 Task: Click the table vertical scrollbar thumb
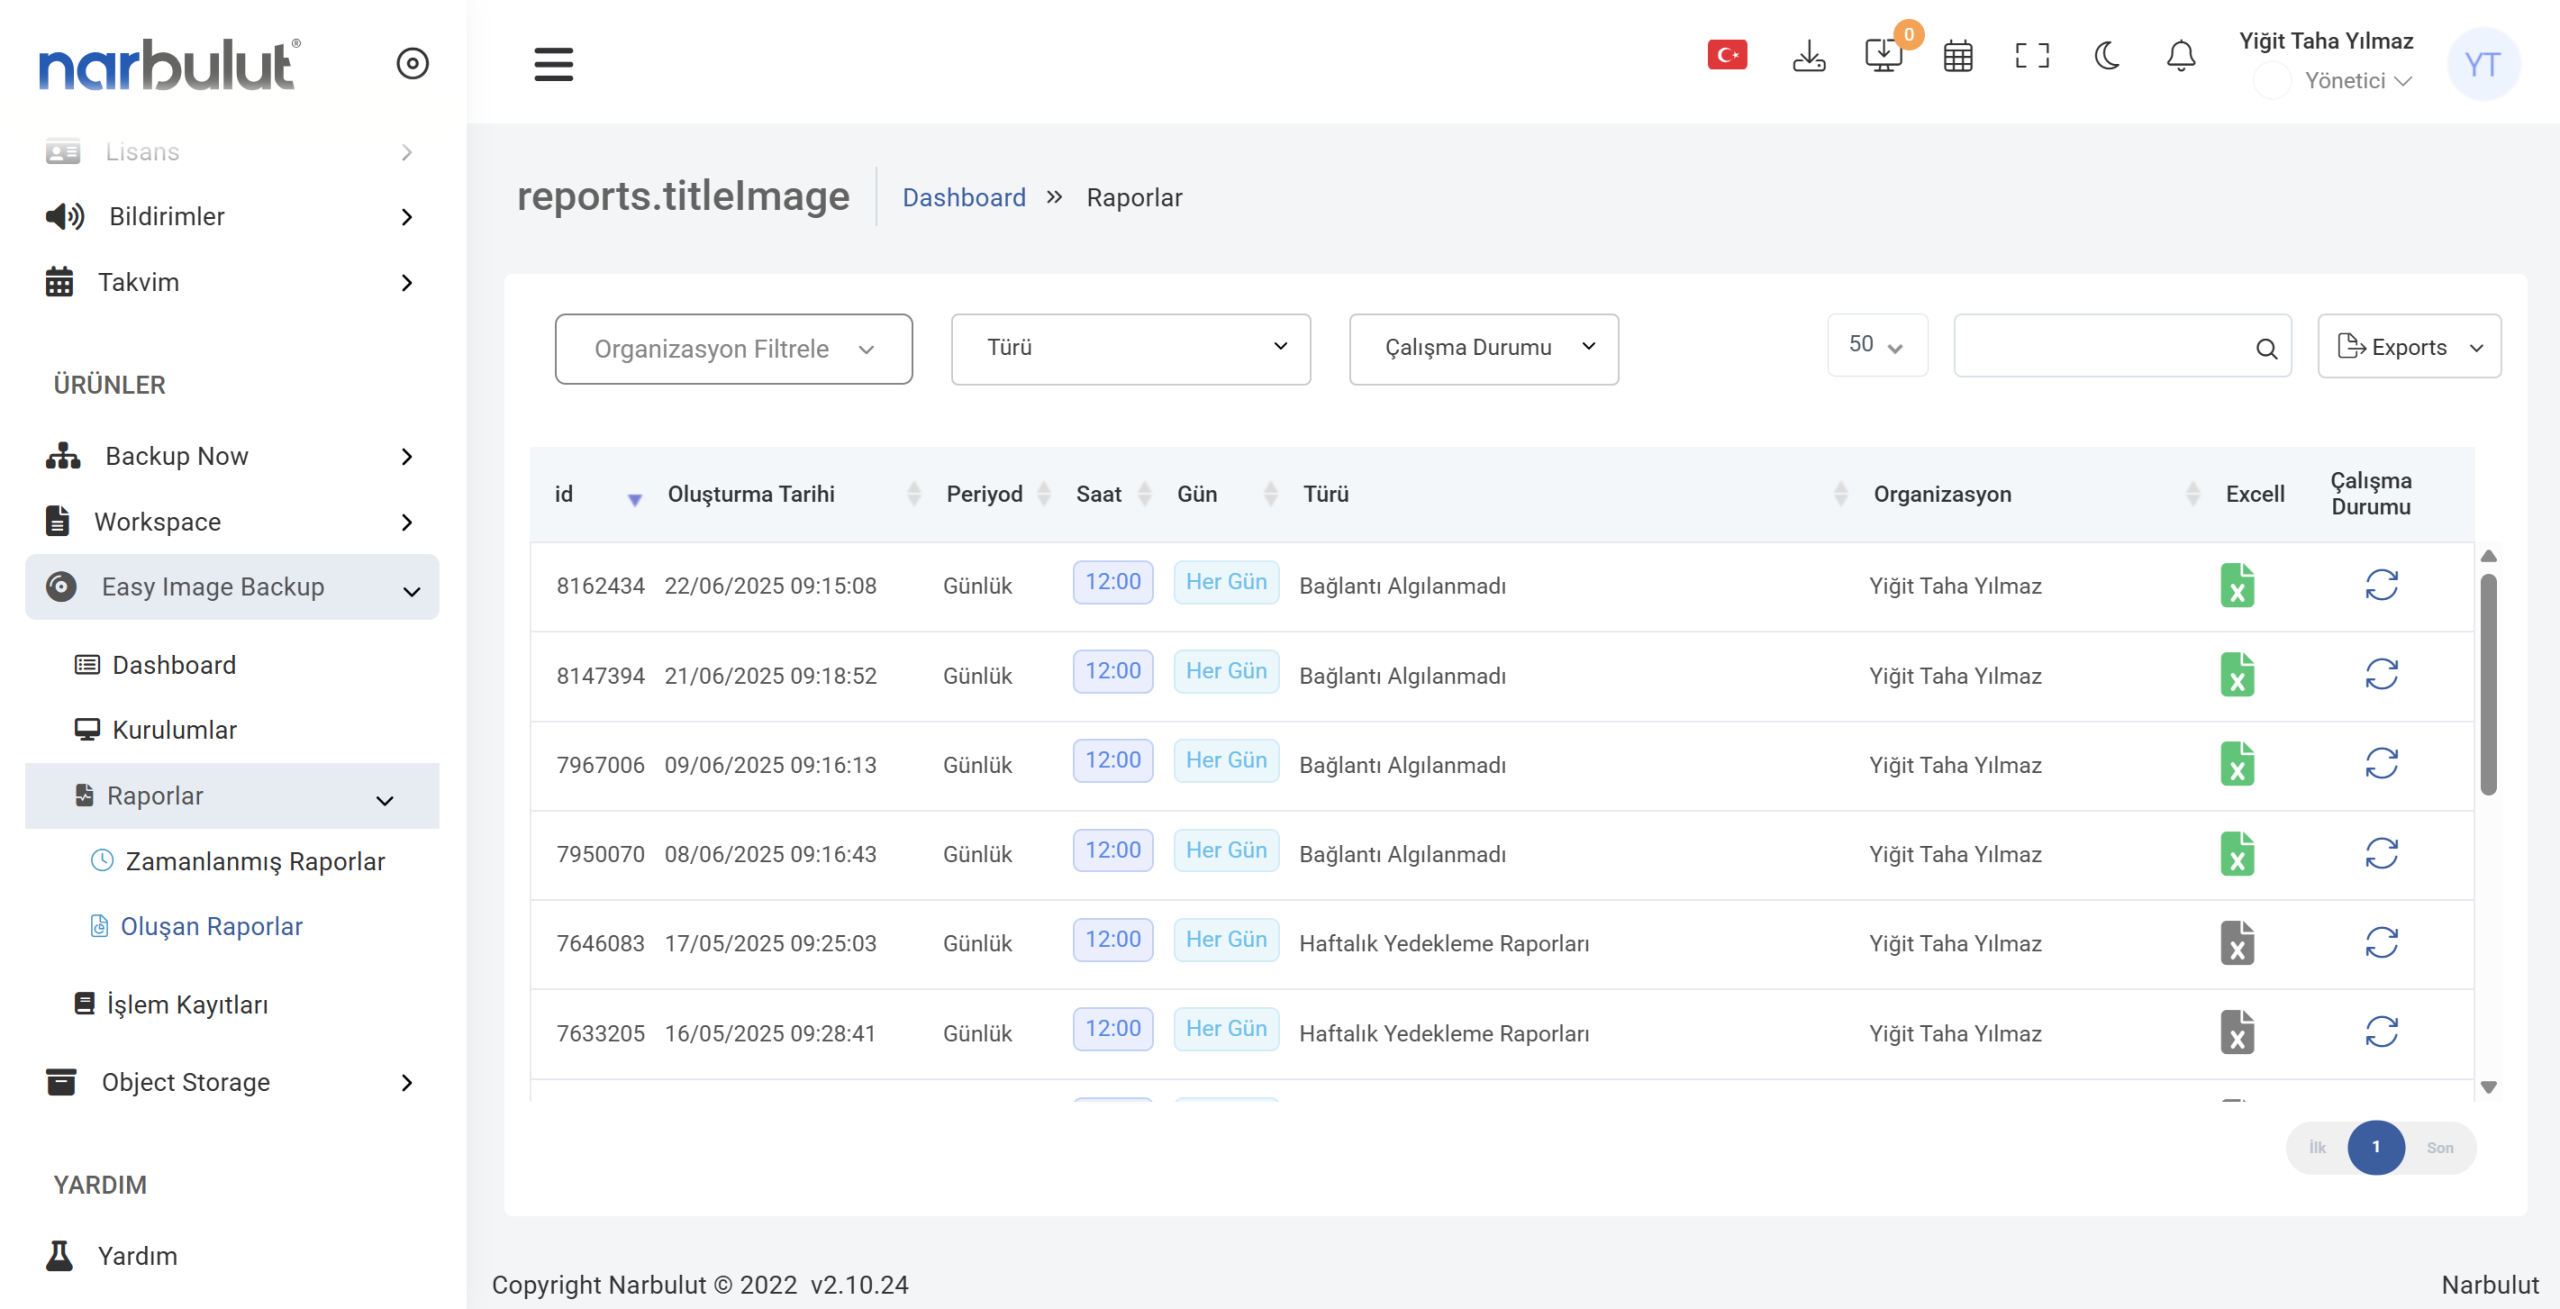pos(2488,685)
